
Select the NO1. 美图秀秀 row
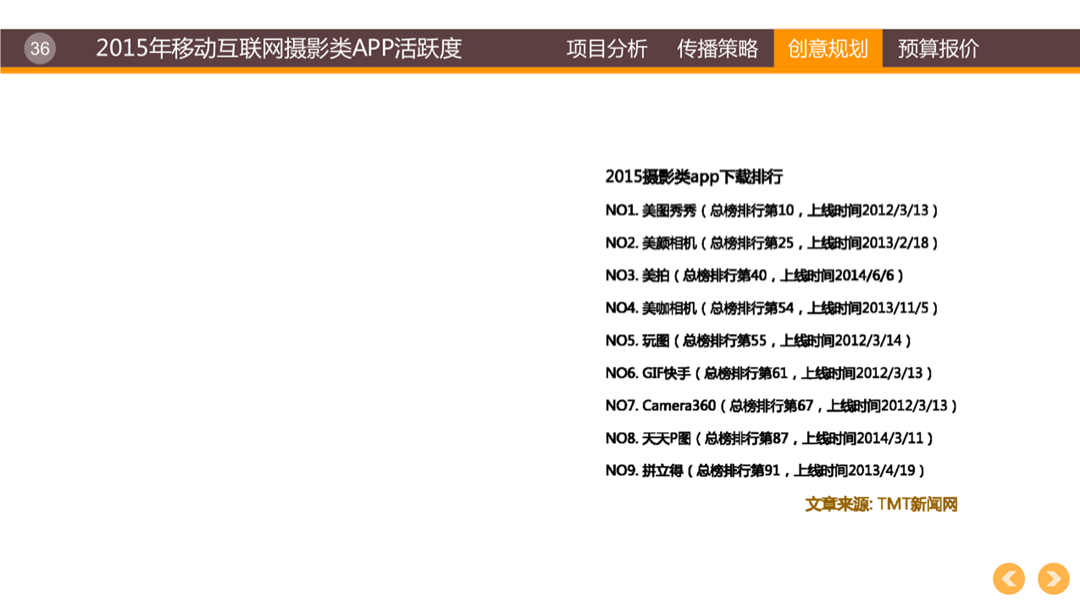pos(771,210)
